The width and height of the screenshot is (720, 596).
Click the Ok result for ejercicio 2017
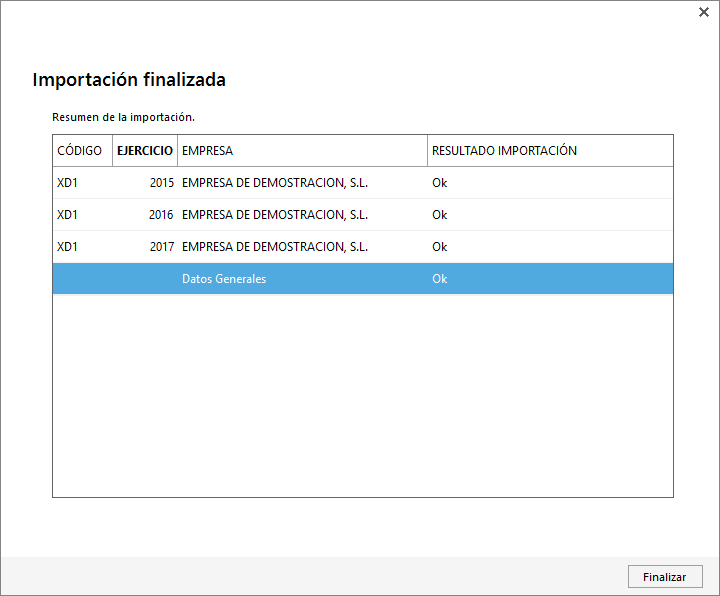pos(439,247)
